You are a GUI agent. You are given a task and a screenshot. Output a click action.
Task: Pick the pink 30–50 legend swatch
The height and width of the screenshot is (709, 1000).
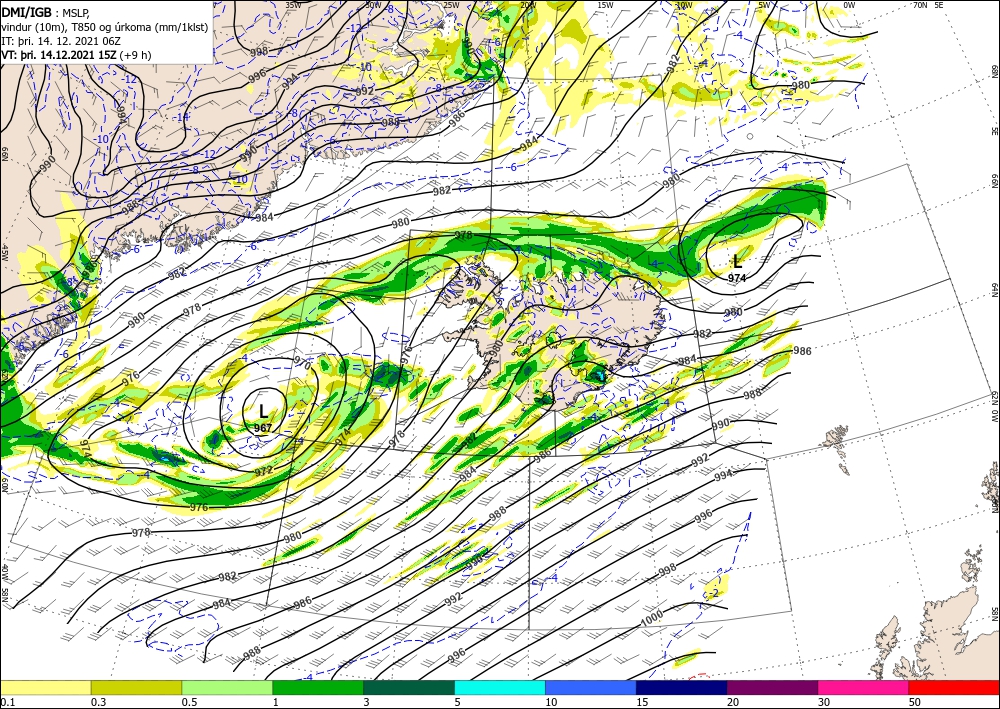click(864, 687)
